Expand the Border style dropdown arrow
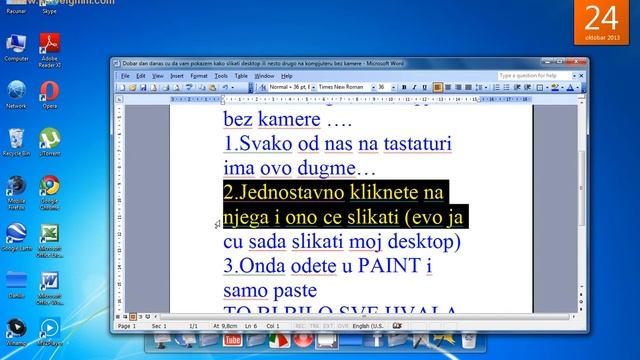Screen dimensions: 640x360 click(547, 87)
